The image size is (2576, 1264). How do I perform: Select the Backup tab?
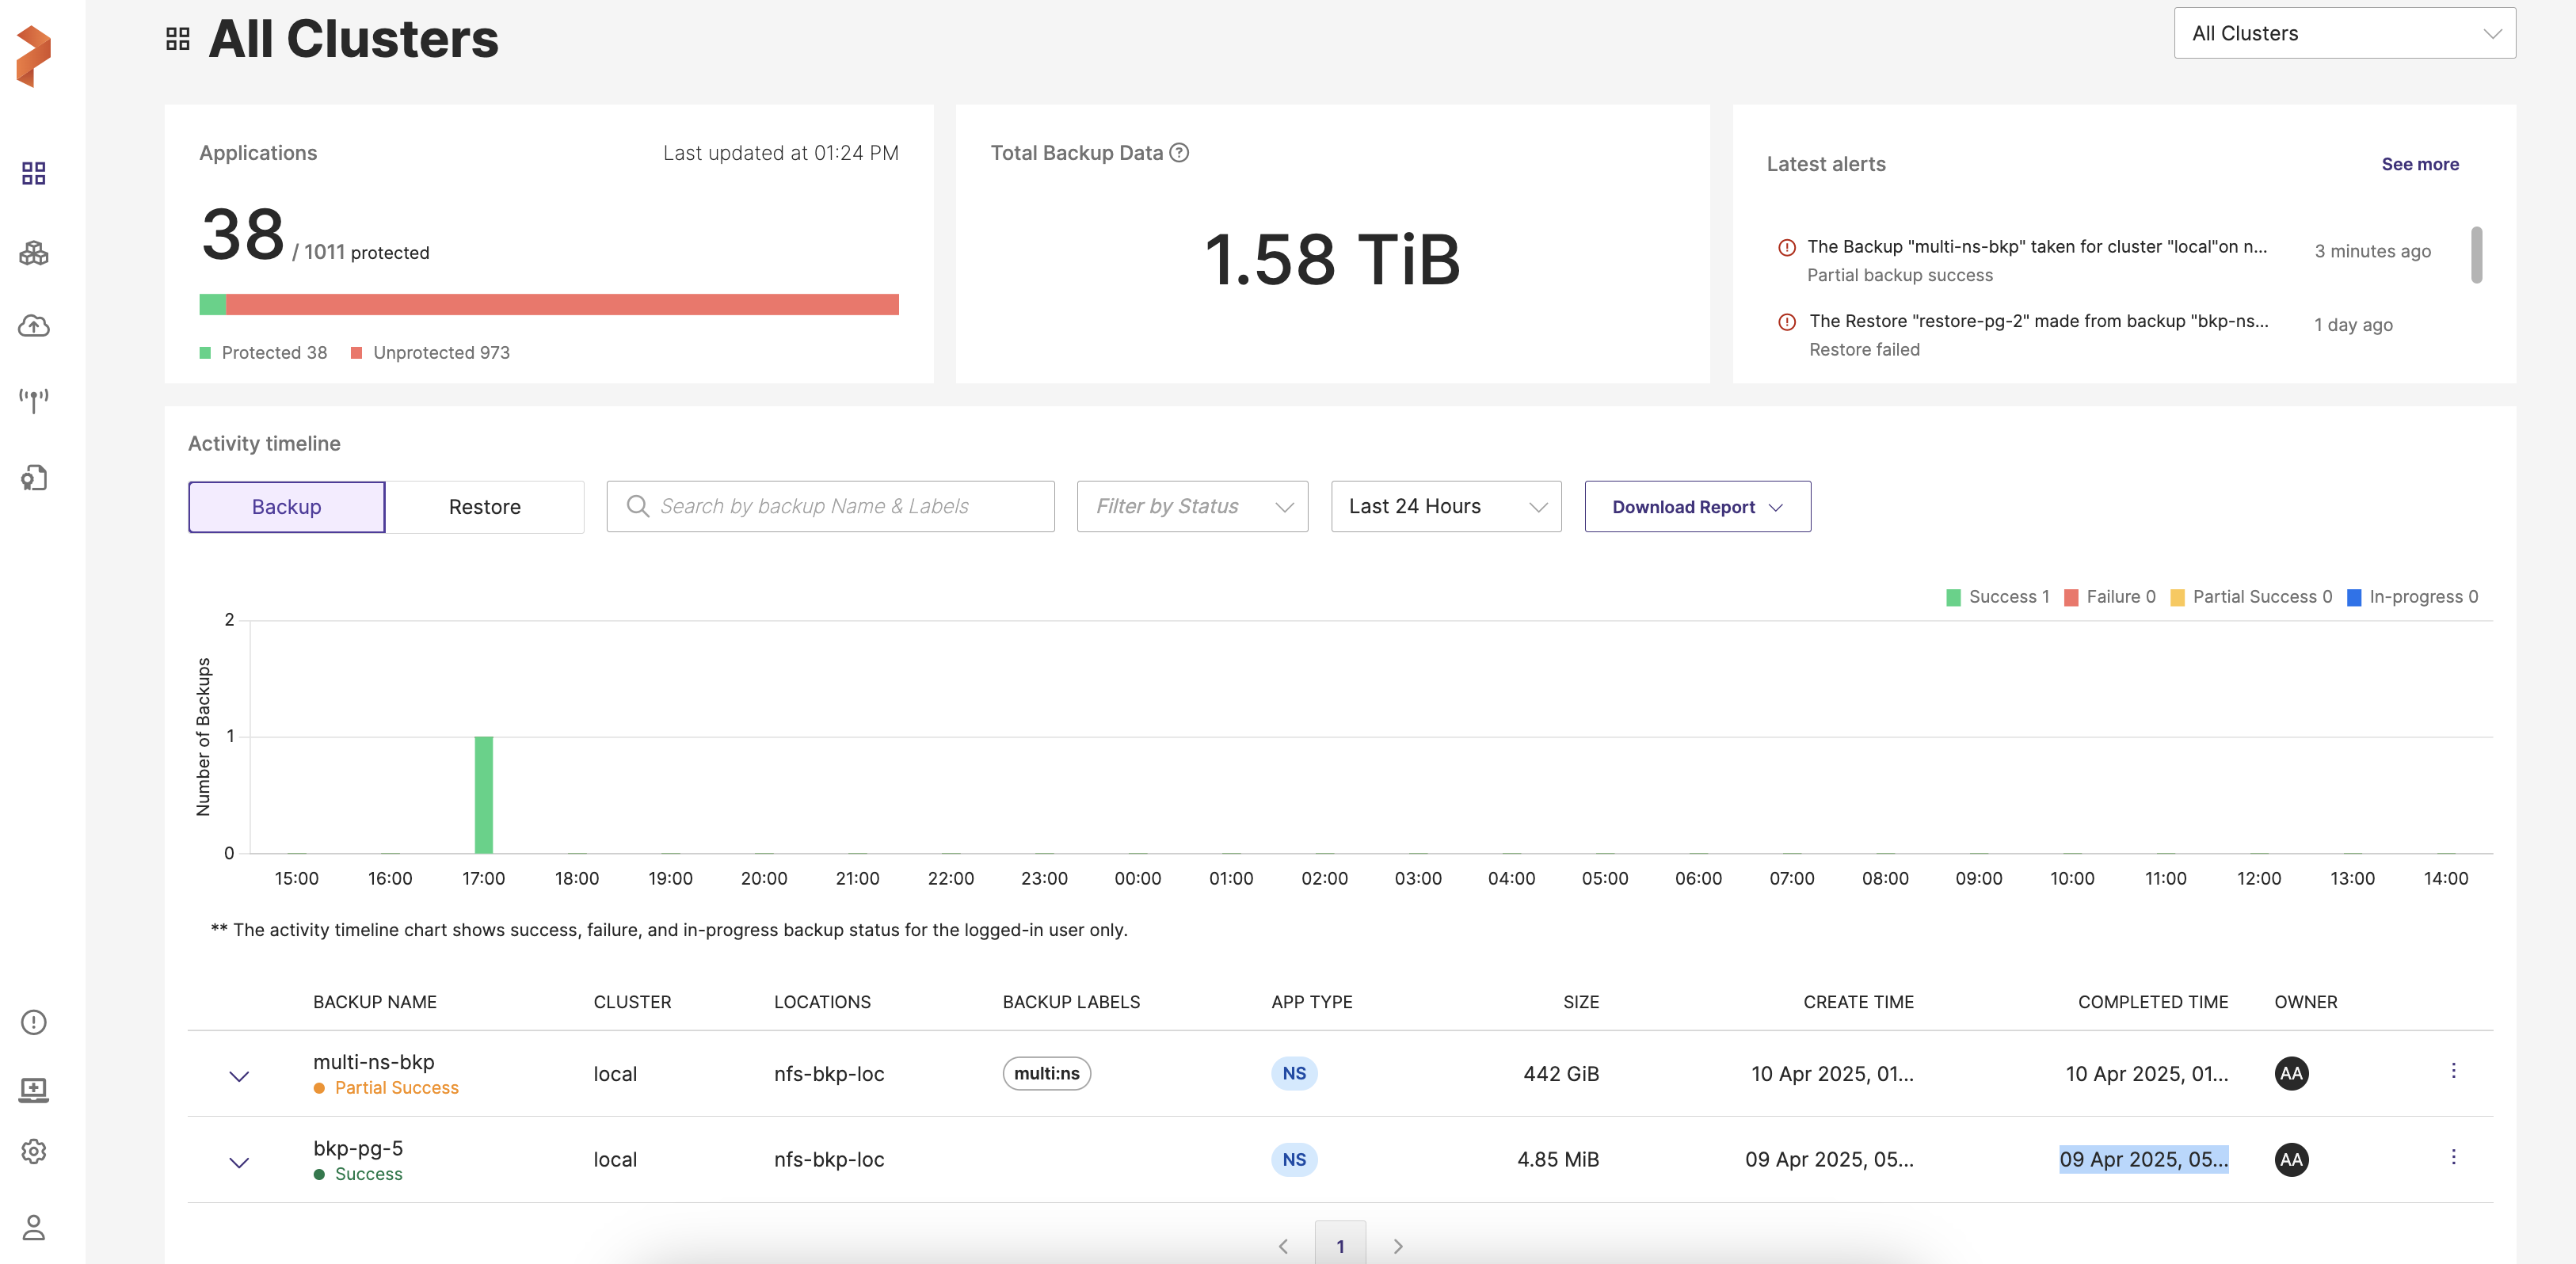[x=286, y=507]
